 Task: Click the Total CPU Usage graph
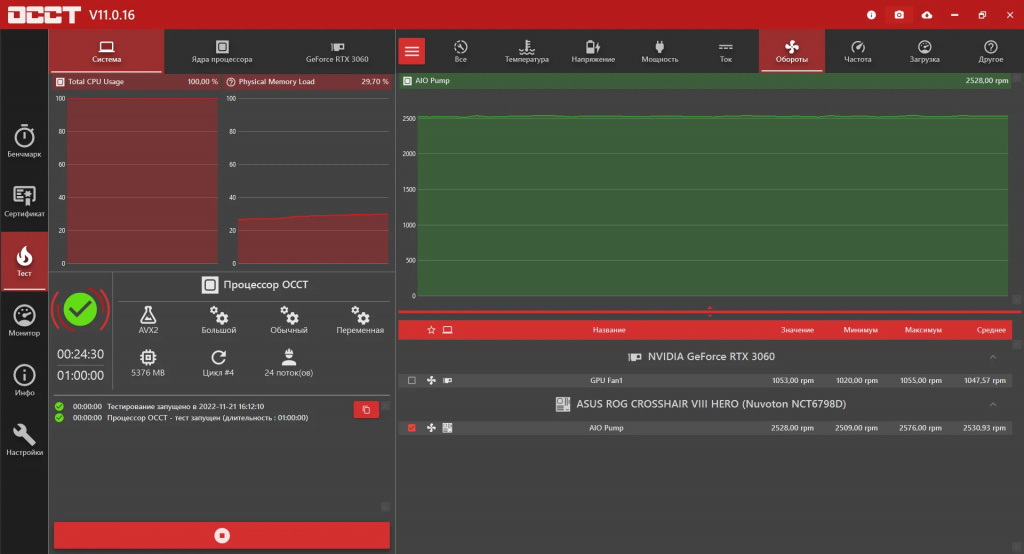click(x=142, y=181)
